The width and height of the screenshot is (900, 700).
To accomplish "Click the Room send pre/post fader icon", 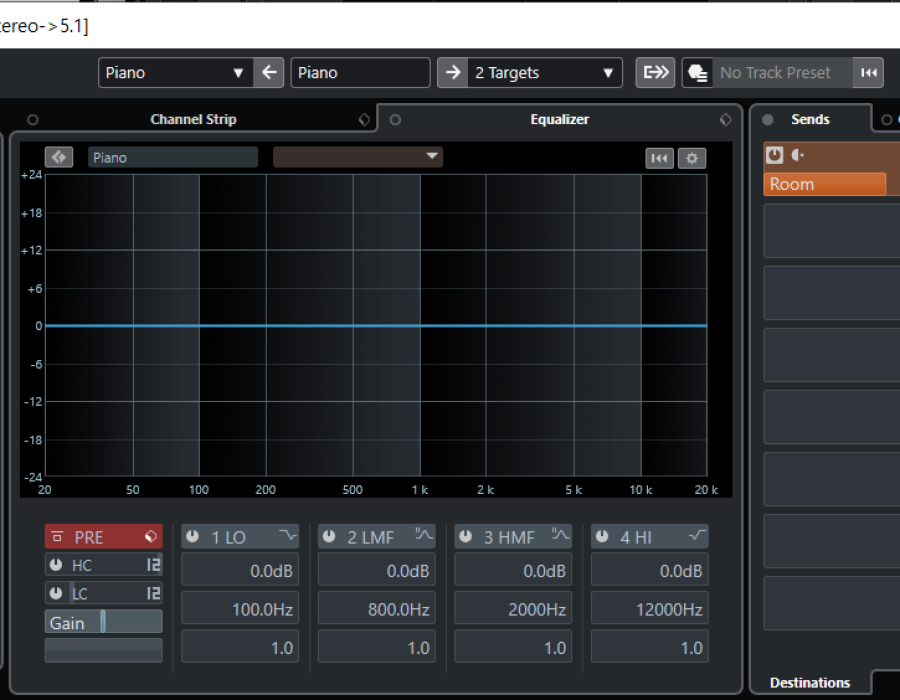I will [x=798, y=155].
